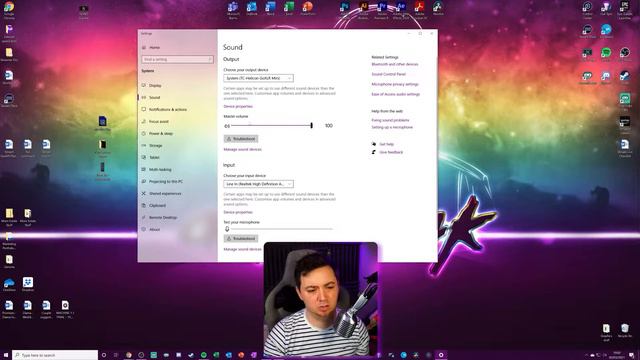Expand the output device dropdown
640x360 pixels.
(x=258, y=78)
